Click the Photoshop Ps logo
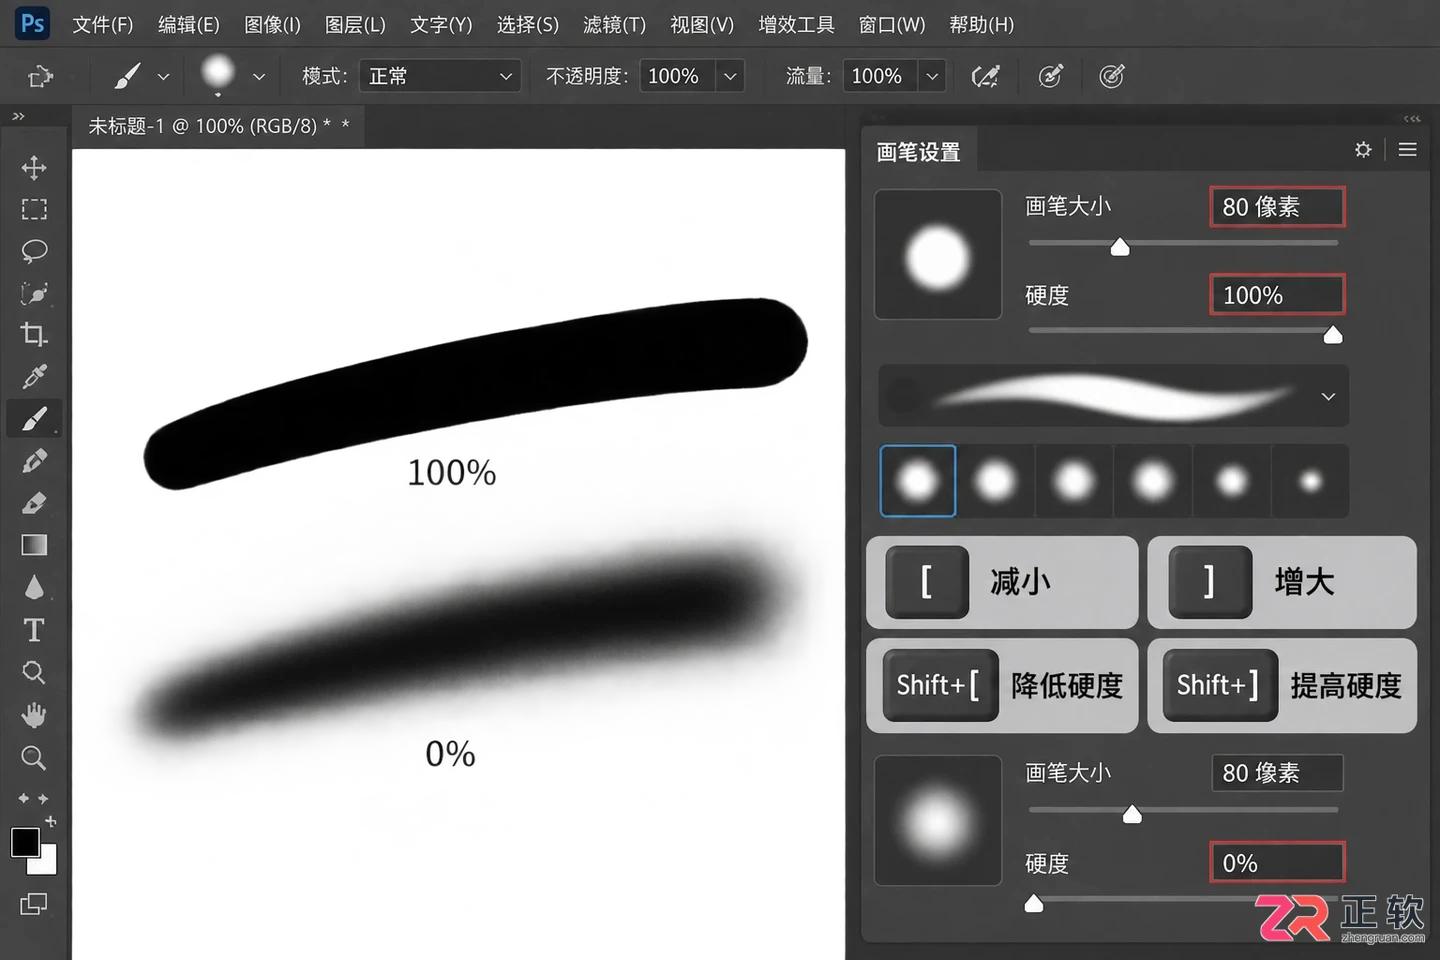Screen dimensions: 1440x960 pyautogui.click(x=33, y=23)
